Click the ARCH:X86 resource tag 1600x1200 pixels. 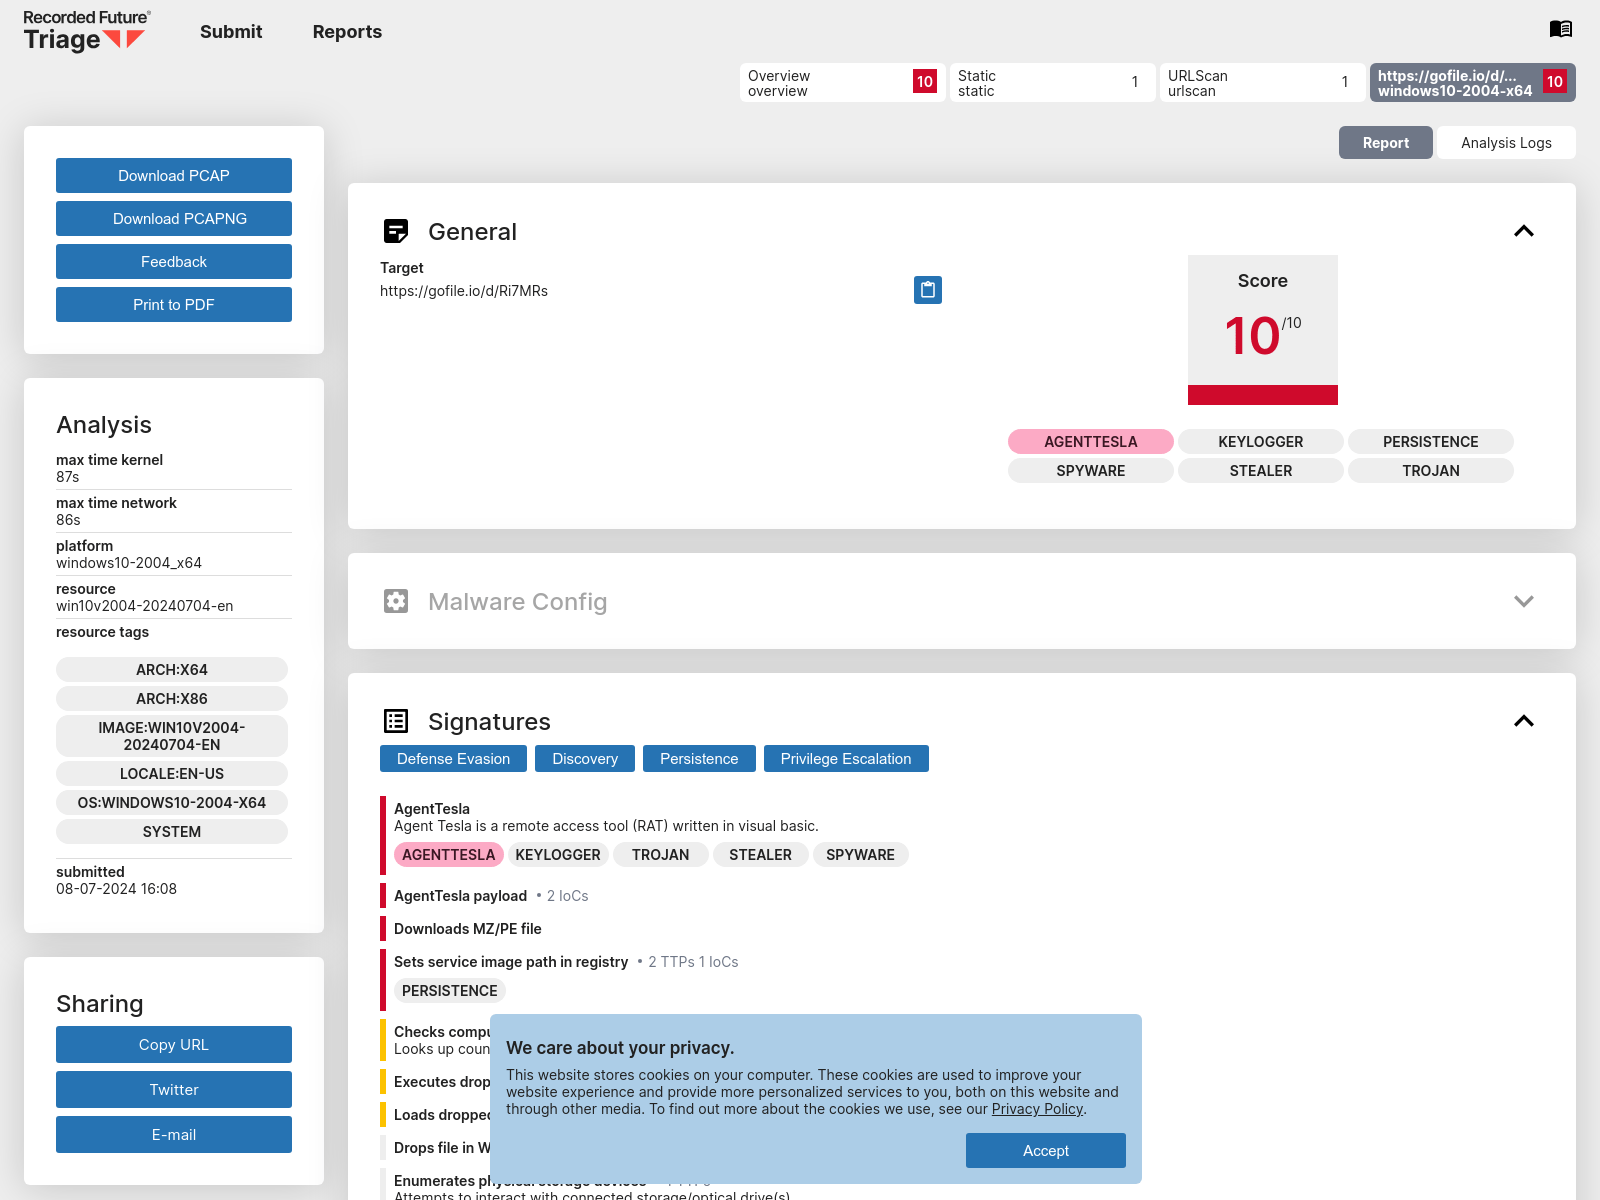[x=172, y=699]
